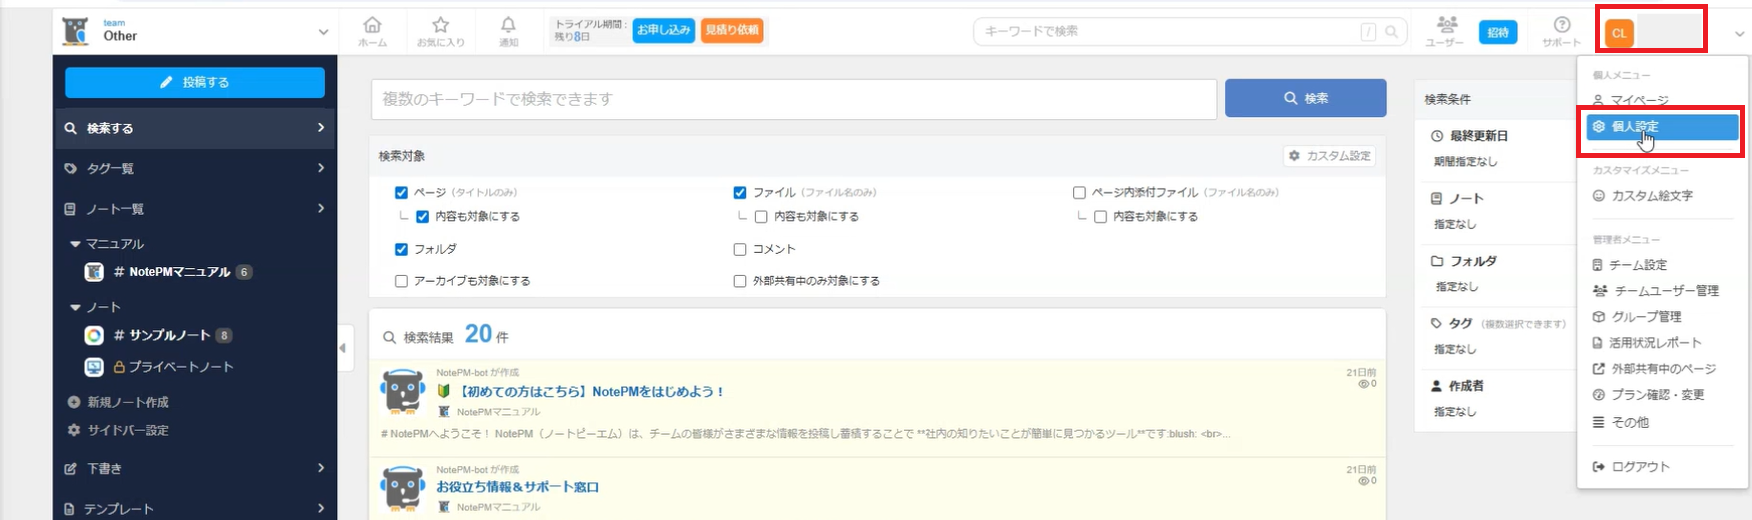Click the 投稿する button
Viewport: 1752px width, 520px height.
coord(195,82)
